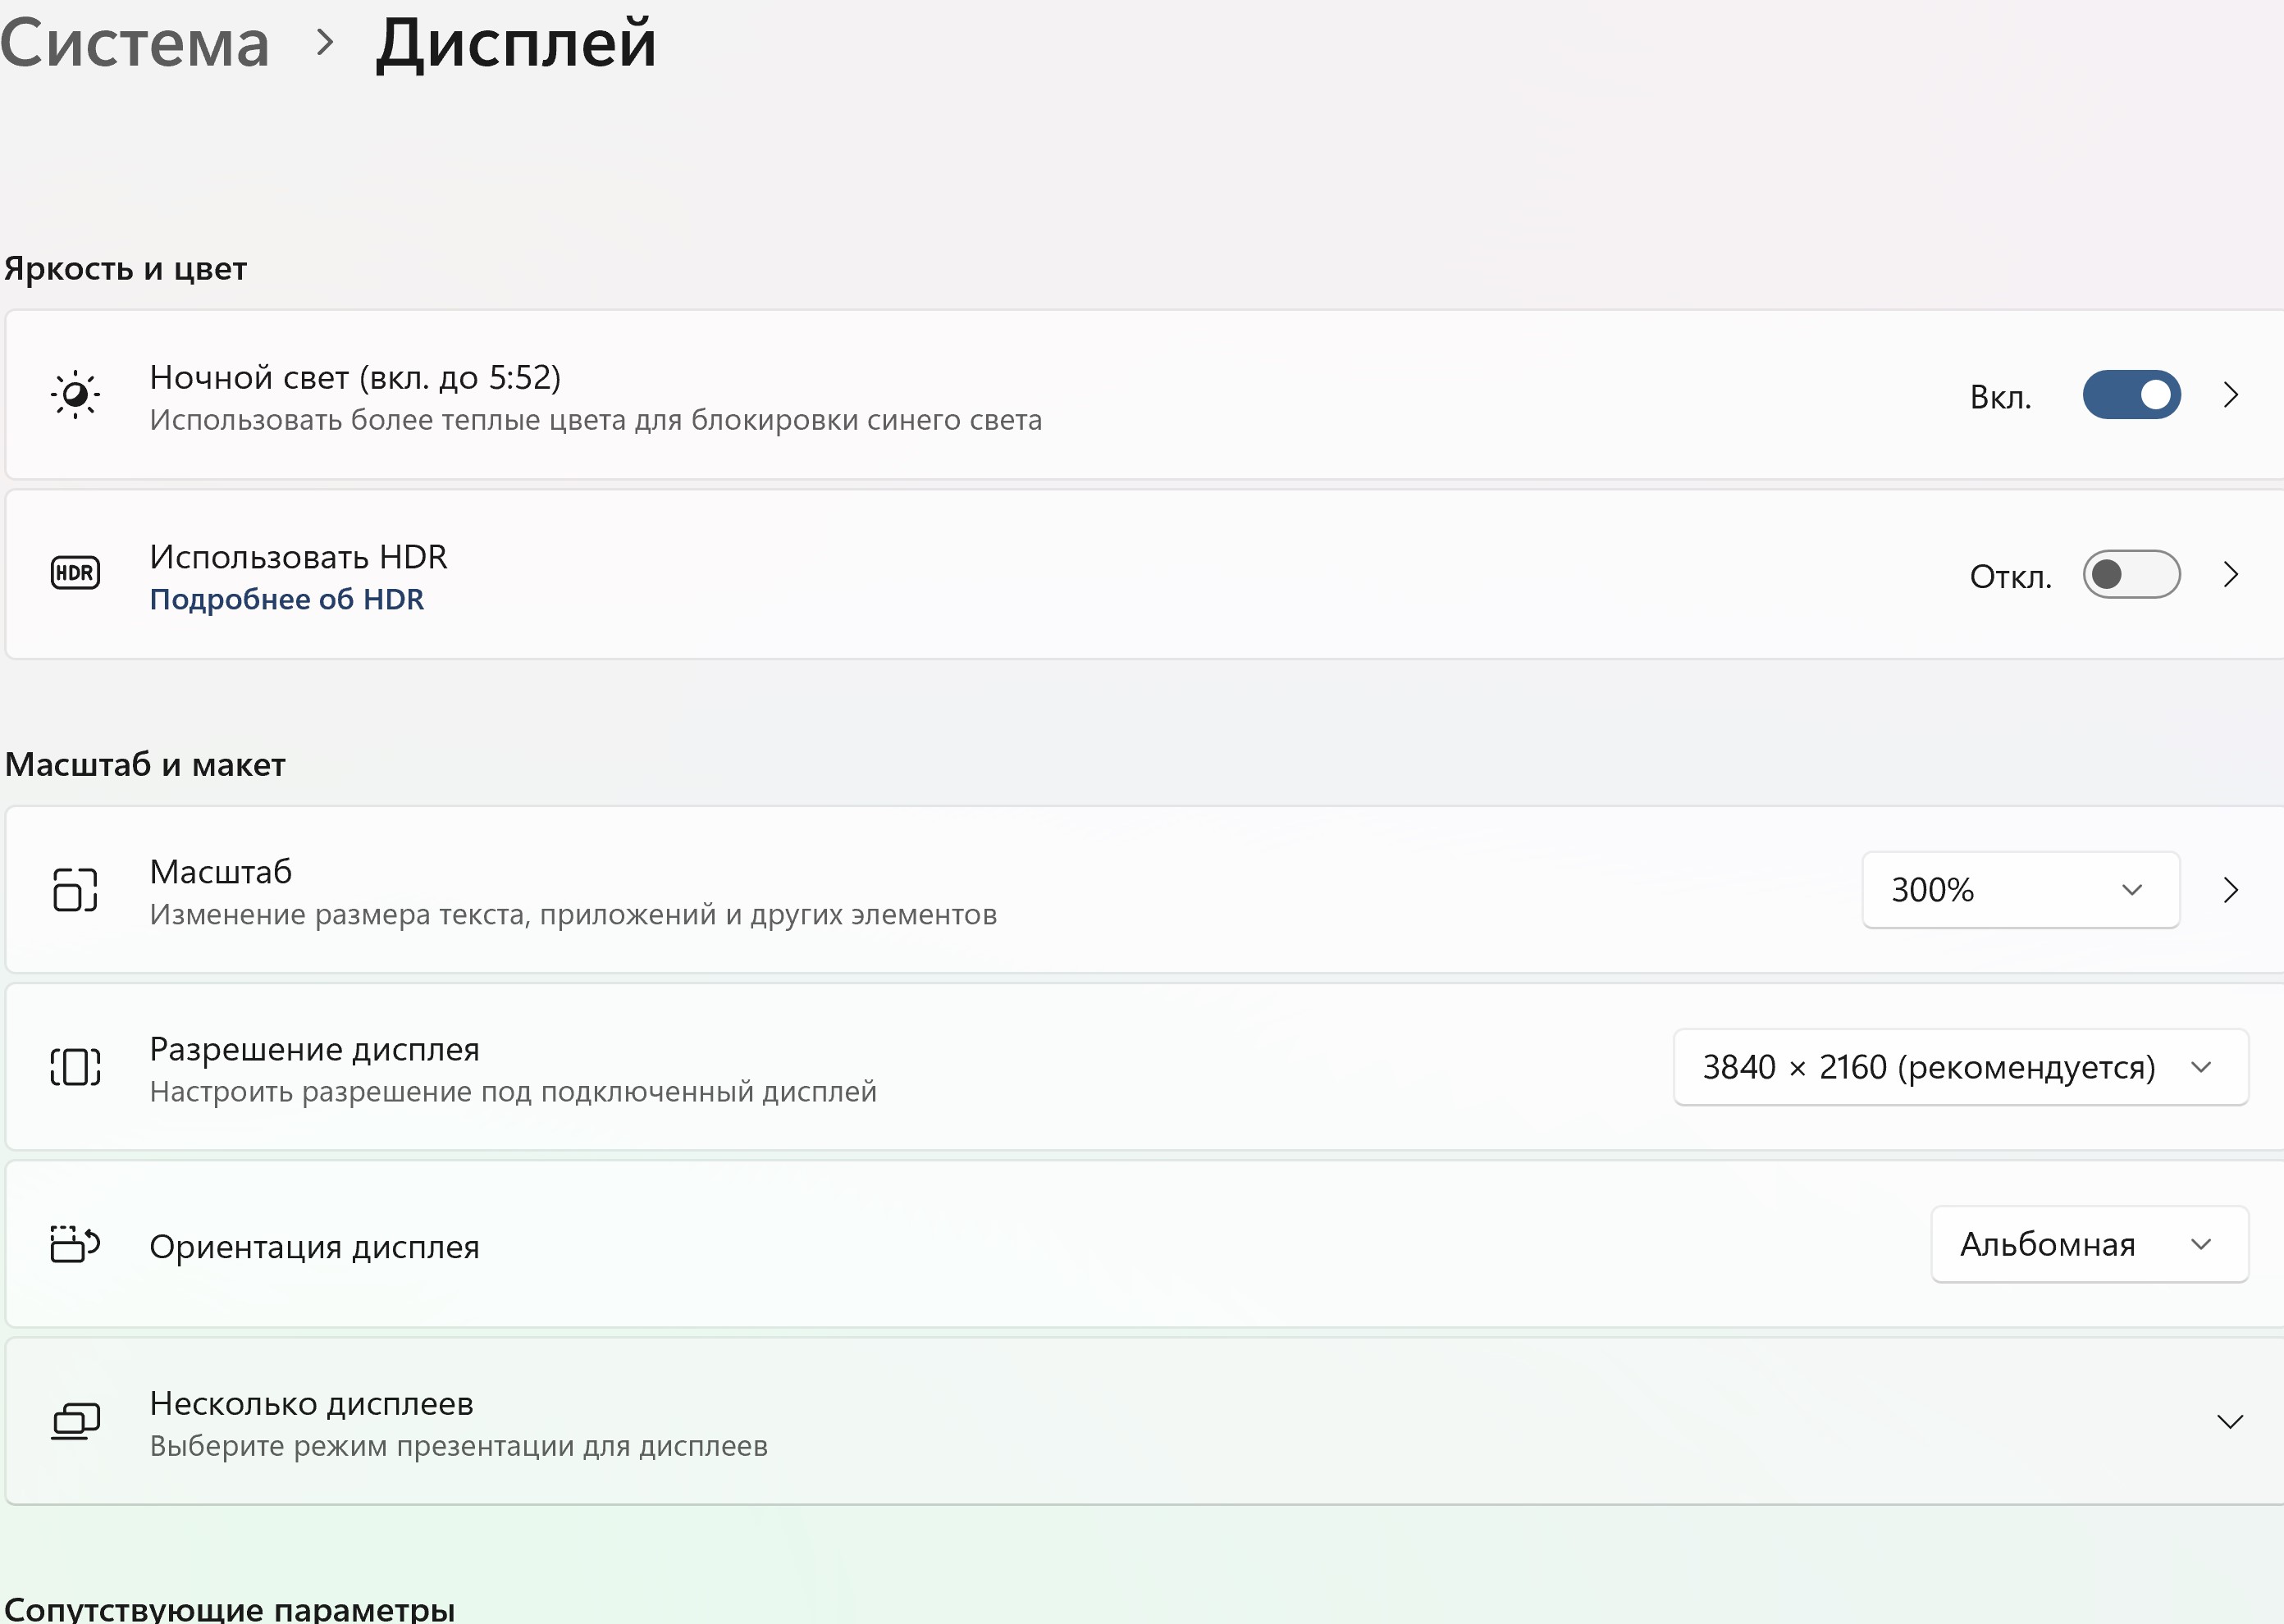Viewport: 2284px width, 1624px height.
Task: Open the Альбомная orientation dropdown
Action: click(2089, 1245)
